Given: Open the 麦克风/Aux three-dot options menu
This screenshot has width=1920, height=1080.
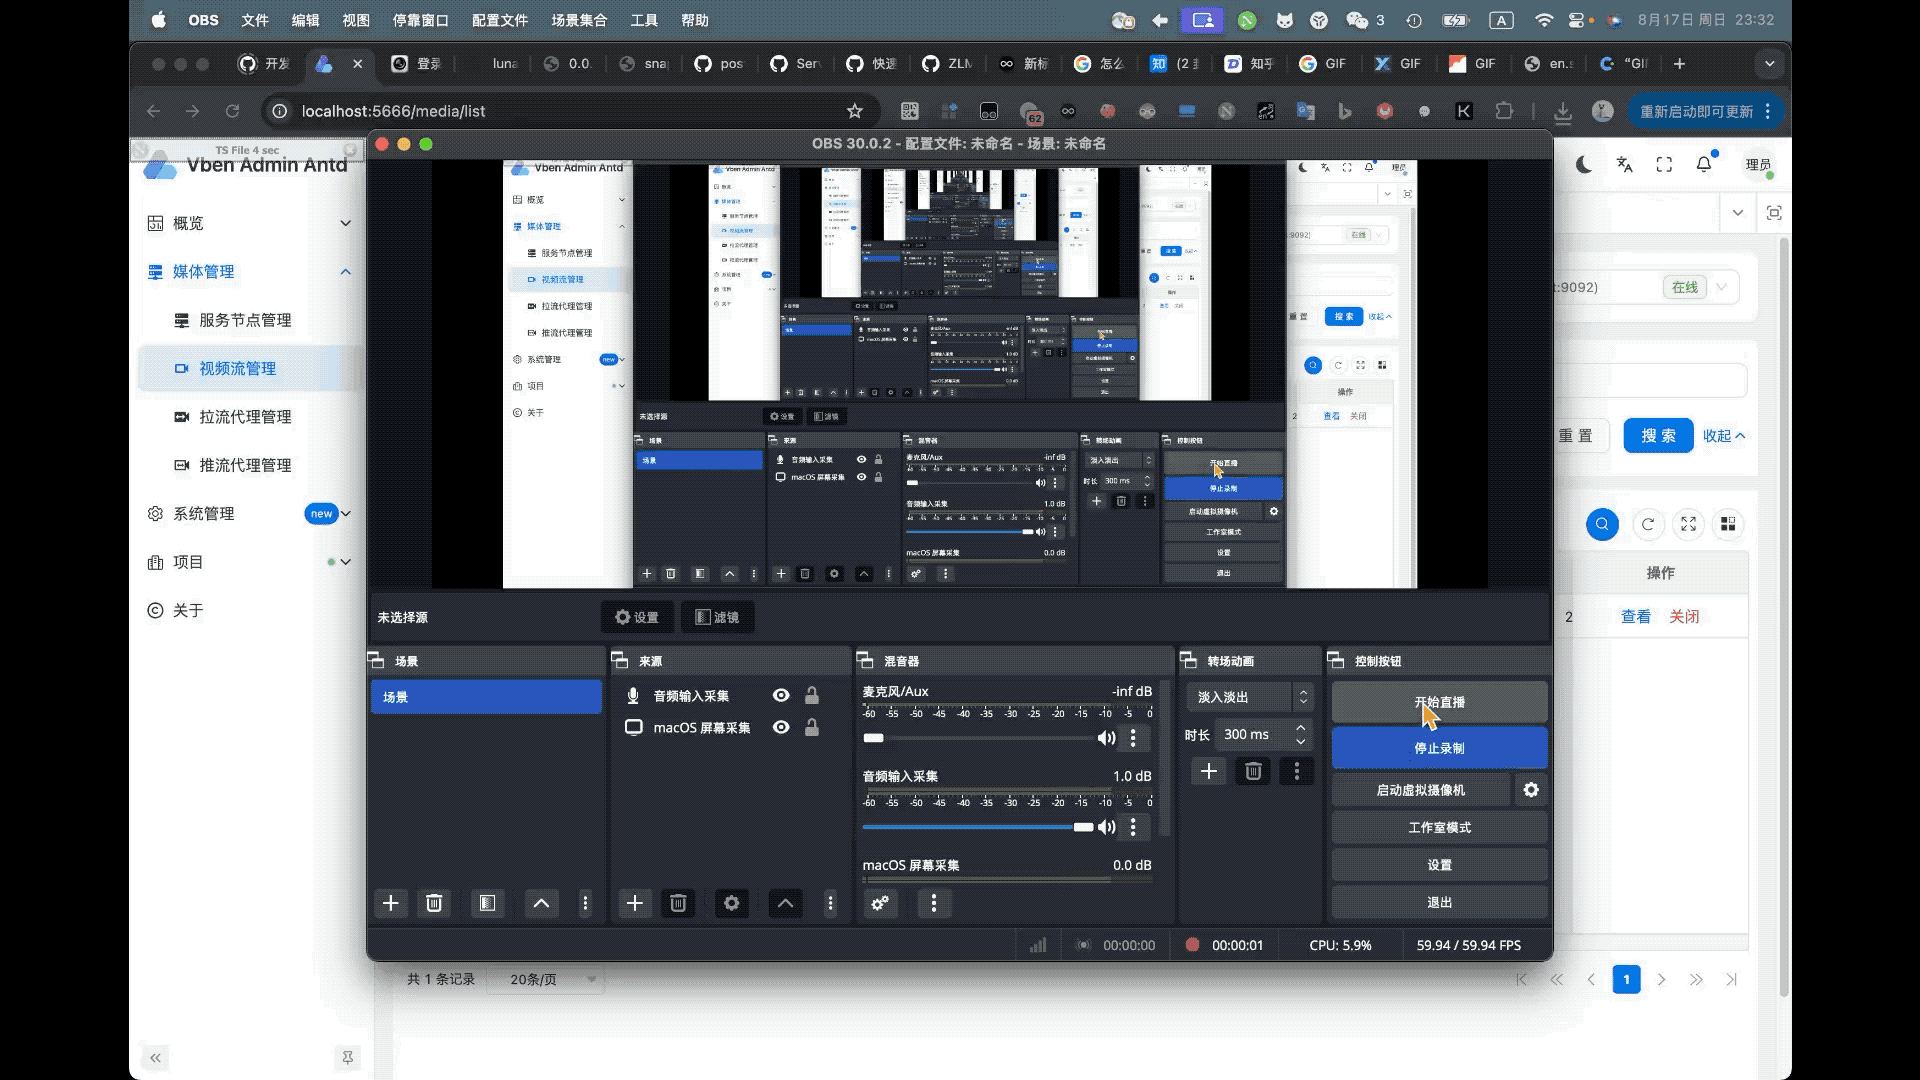Looking at the screenshot, I should pyautogui.click(x=1133, y=738).
